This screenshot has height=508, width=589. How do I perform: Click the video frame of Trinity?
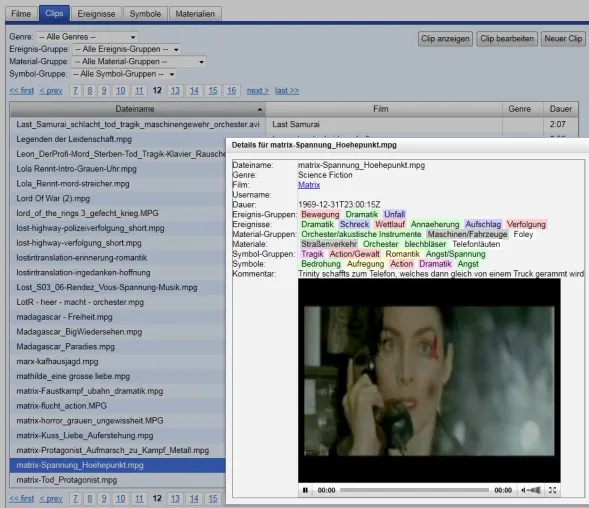coord(429,381)
